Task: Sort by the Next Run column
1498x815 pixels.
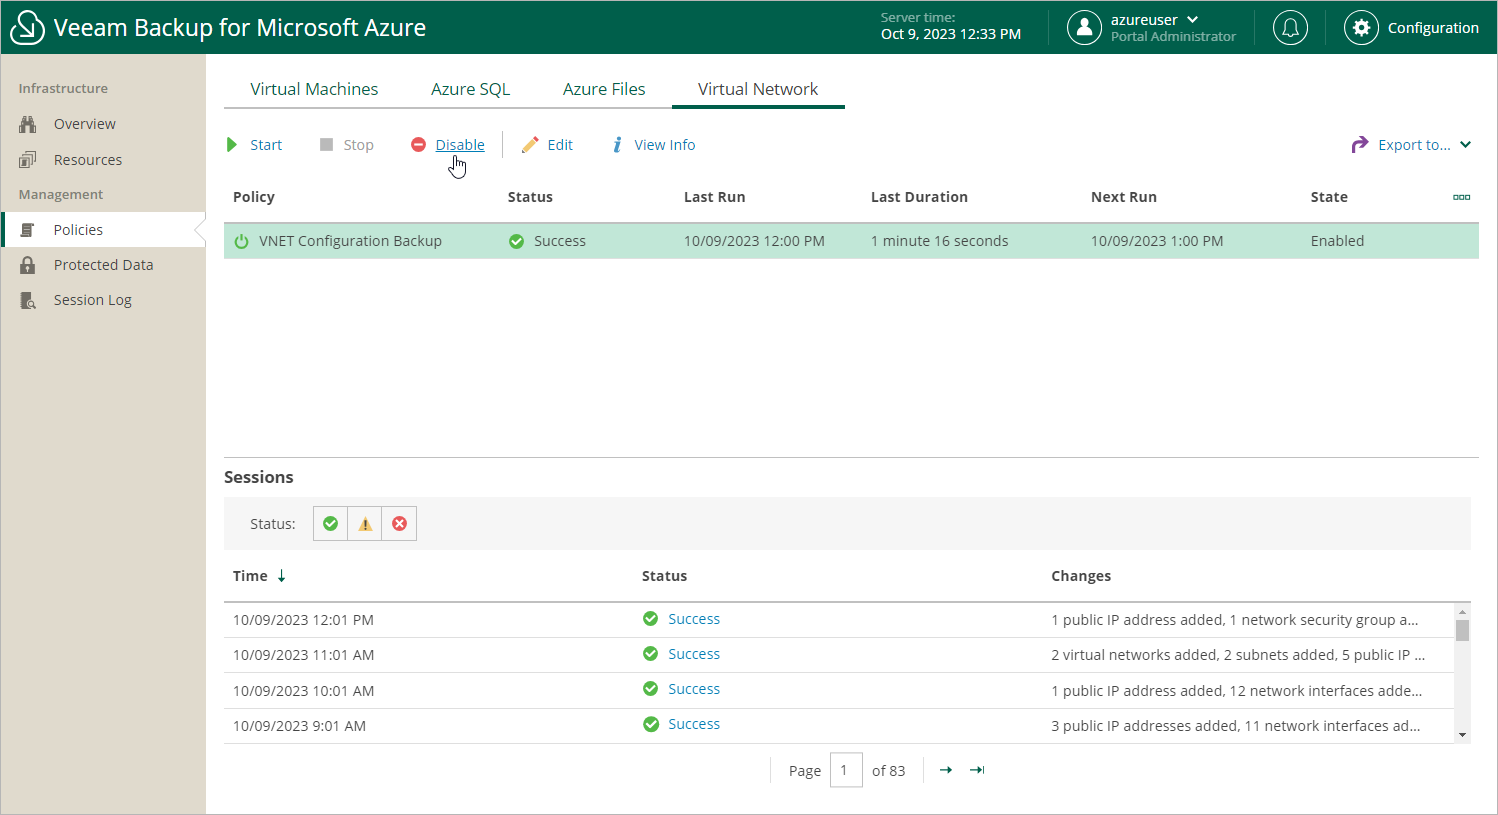Action: 1124,197
